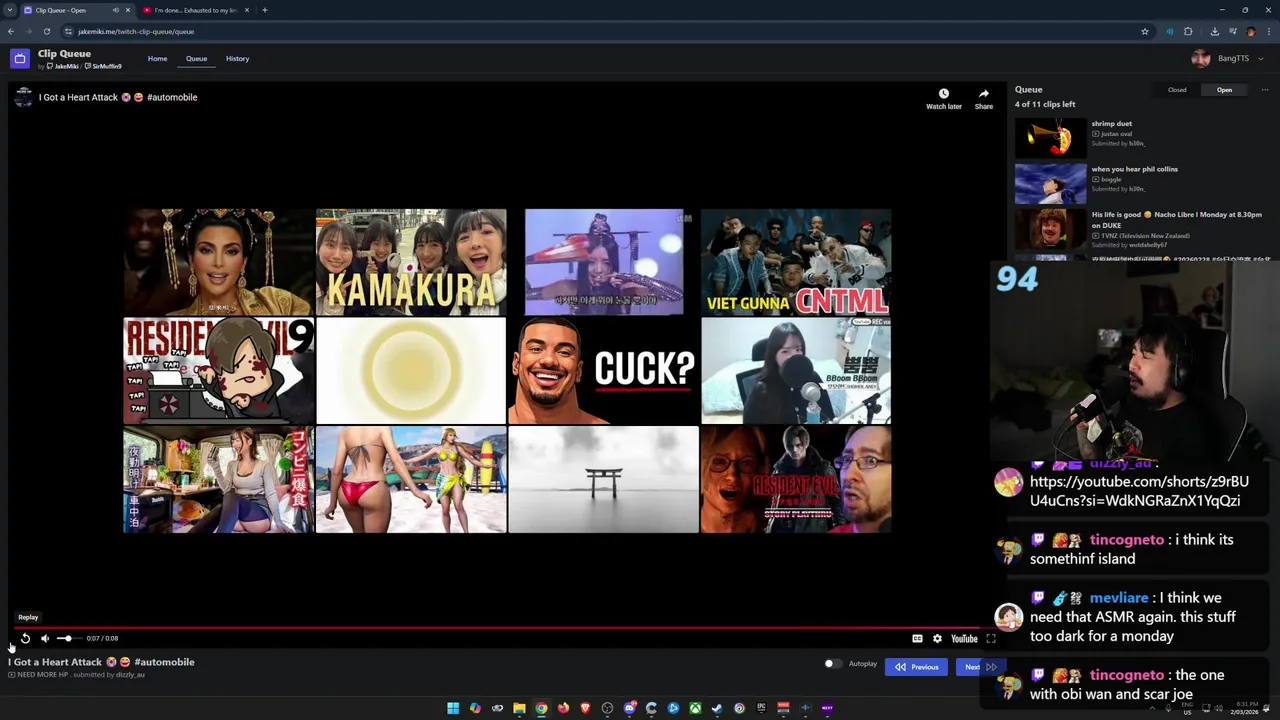Open a new browser tab
Screen dimensions: 1280x720
pos(264,10)
